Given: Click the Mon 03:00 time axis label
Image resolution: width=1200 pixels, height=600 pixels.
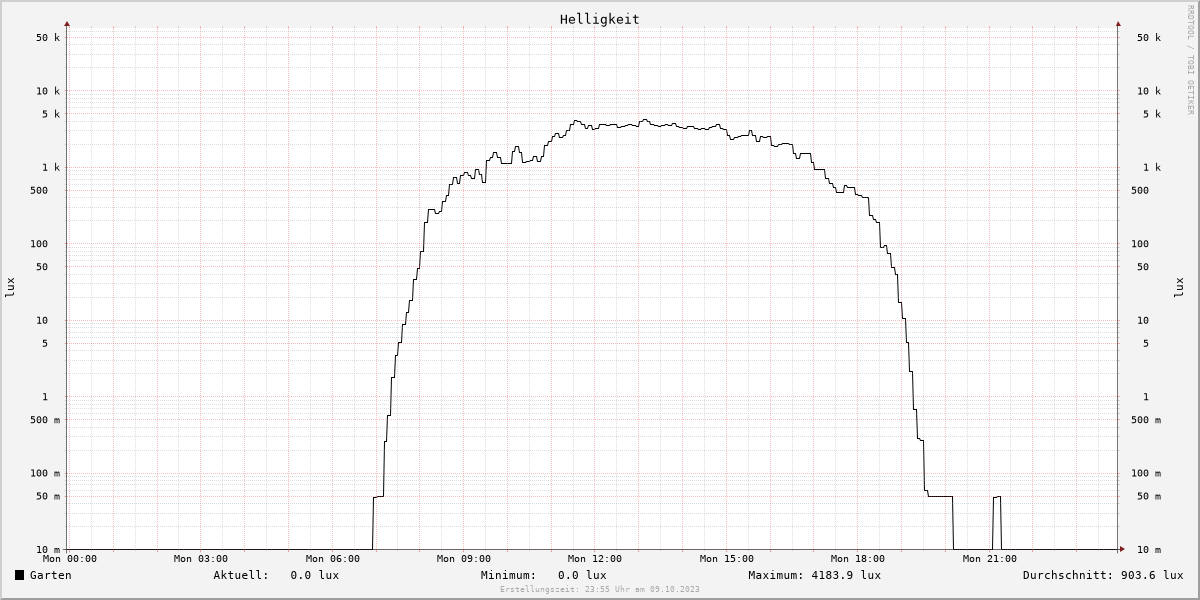Looking at the screenshot, I should [200, 559].
